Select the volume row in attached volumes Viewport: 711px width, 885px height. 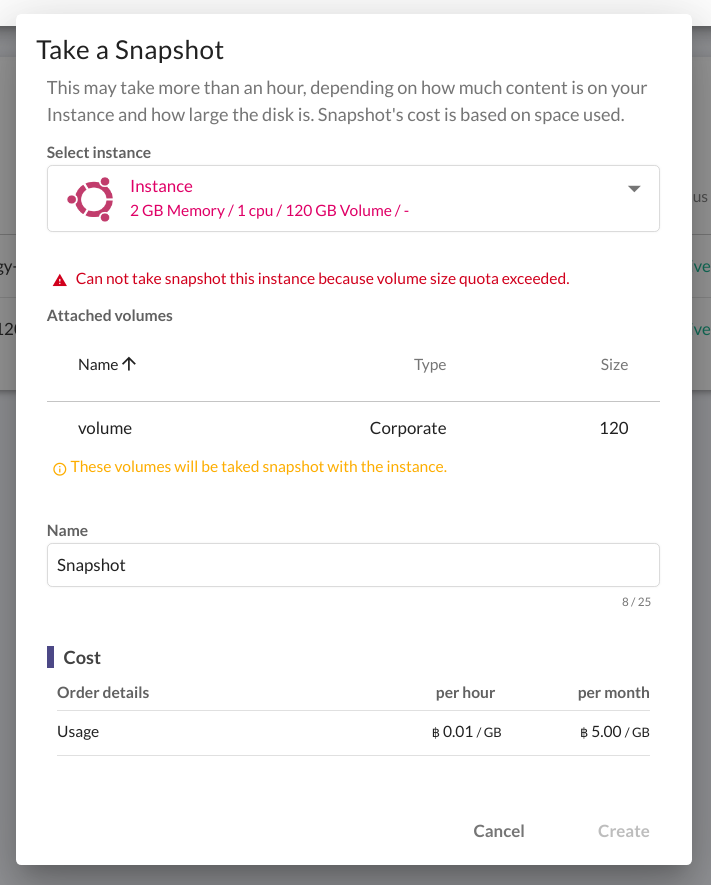coord(353,428)
